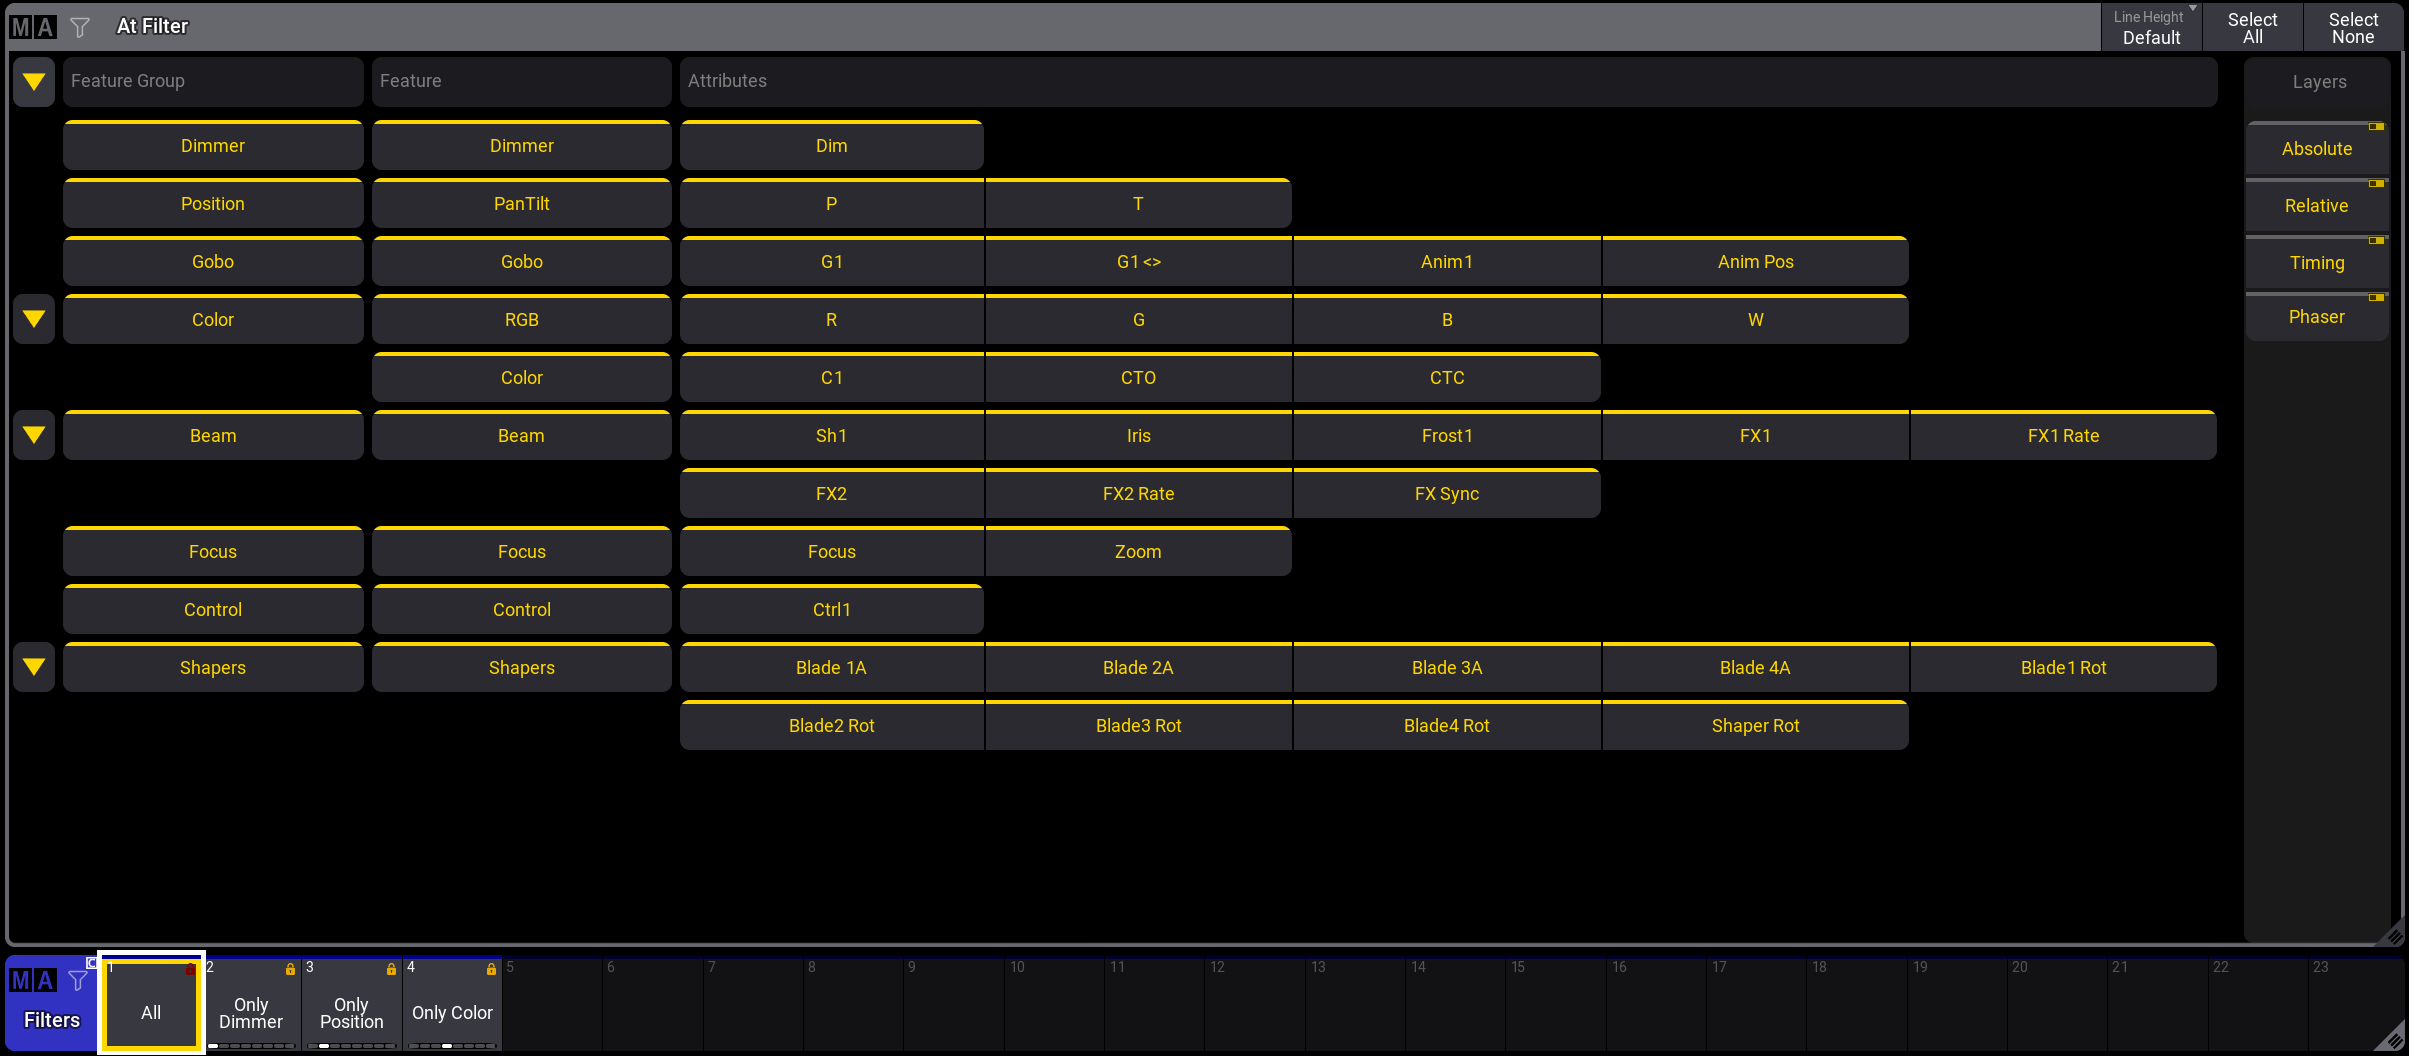
Task: Toggle the switch on the Phaser layer button
Action: pyautogui.click(x=2375, y=297)
